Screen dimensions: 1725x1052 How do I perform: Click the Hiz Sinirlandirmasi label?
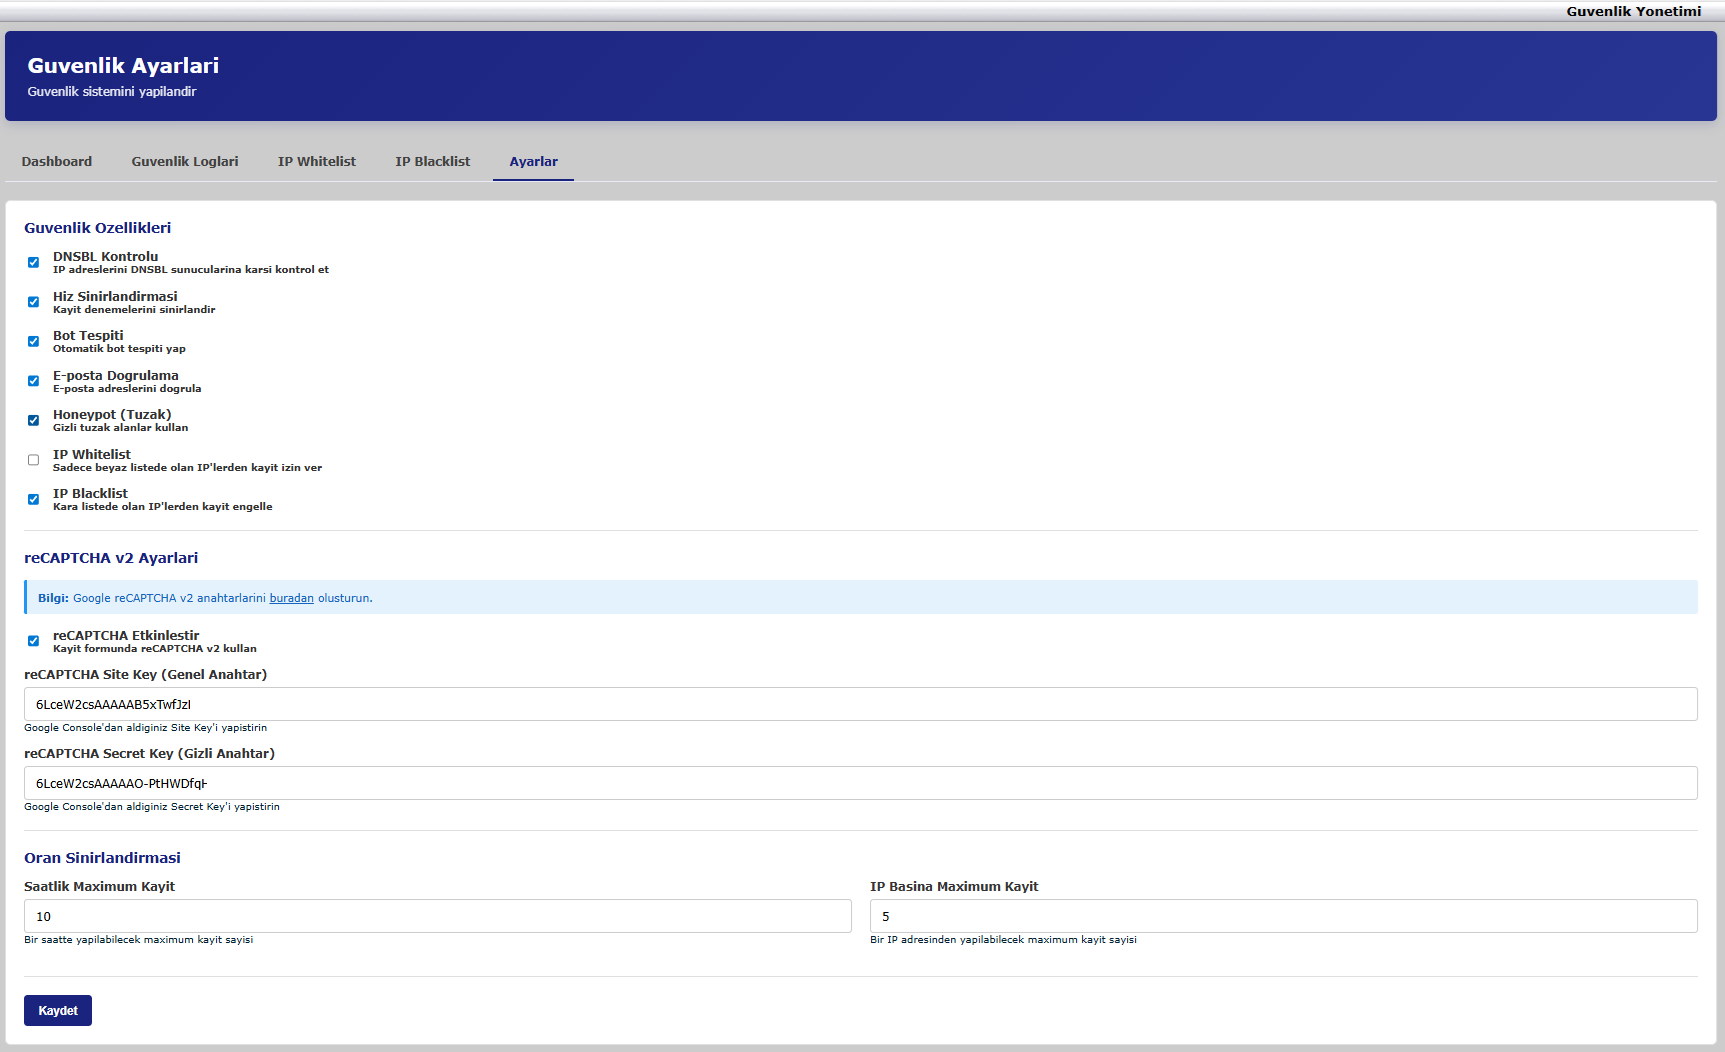(x=115, y=297)
